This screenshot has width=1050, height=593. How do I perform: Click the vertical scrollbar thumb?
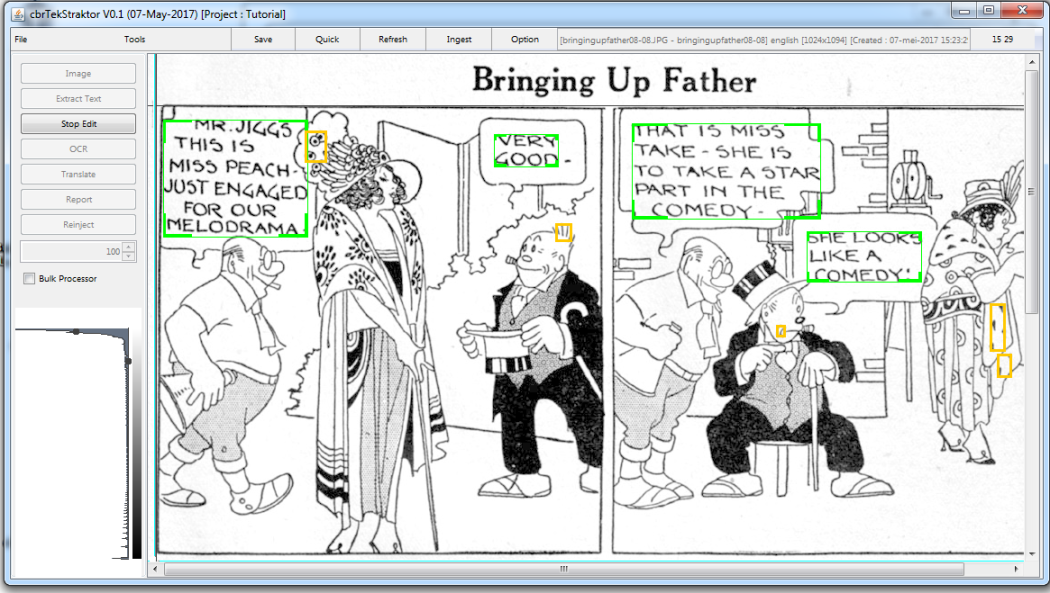pyautogui.click(x=1031, y=191)
